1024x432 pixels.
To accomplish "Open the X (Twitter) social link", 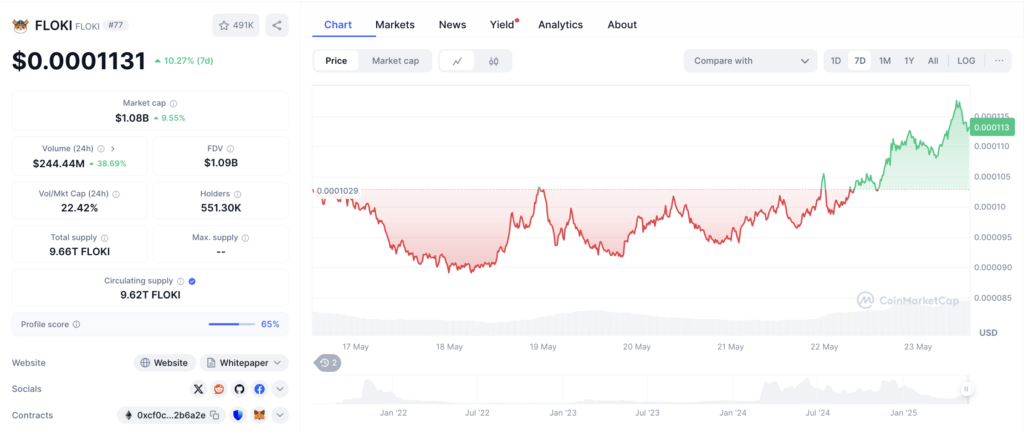I will (199, 389).
